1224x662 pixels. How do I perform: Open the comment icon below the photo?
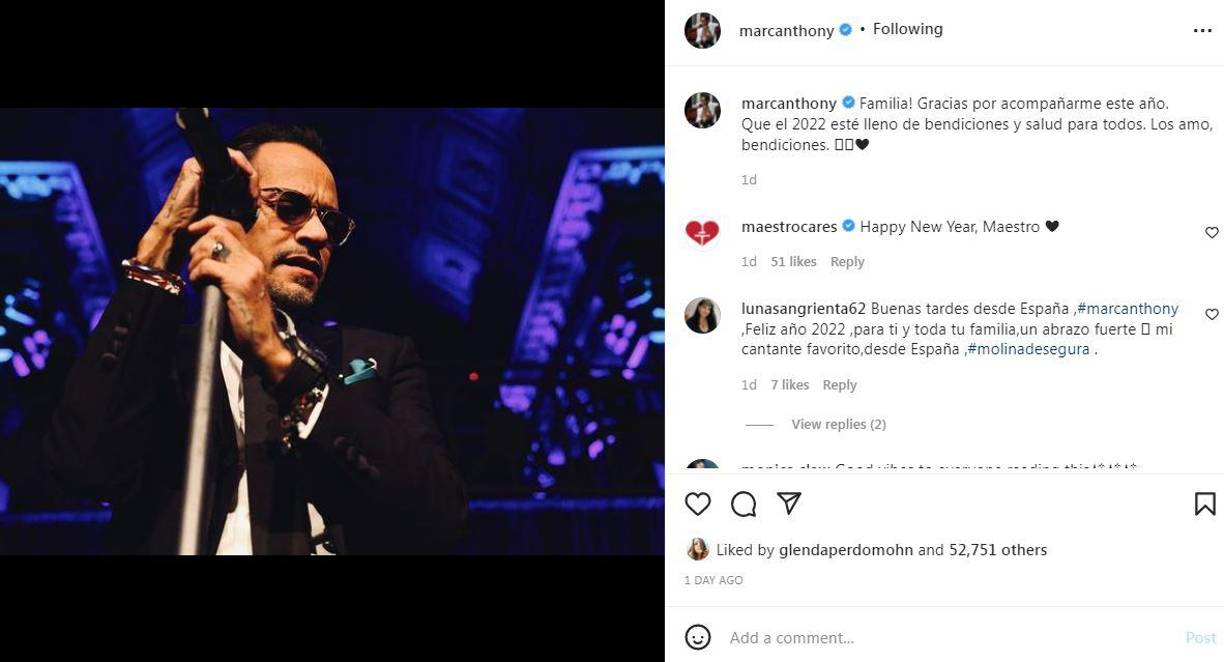click(743, 504)
